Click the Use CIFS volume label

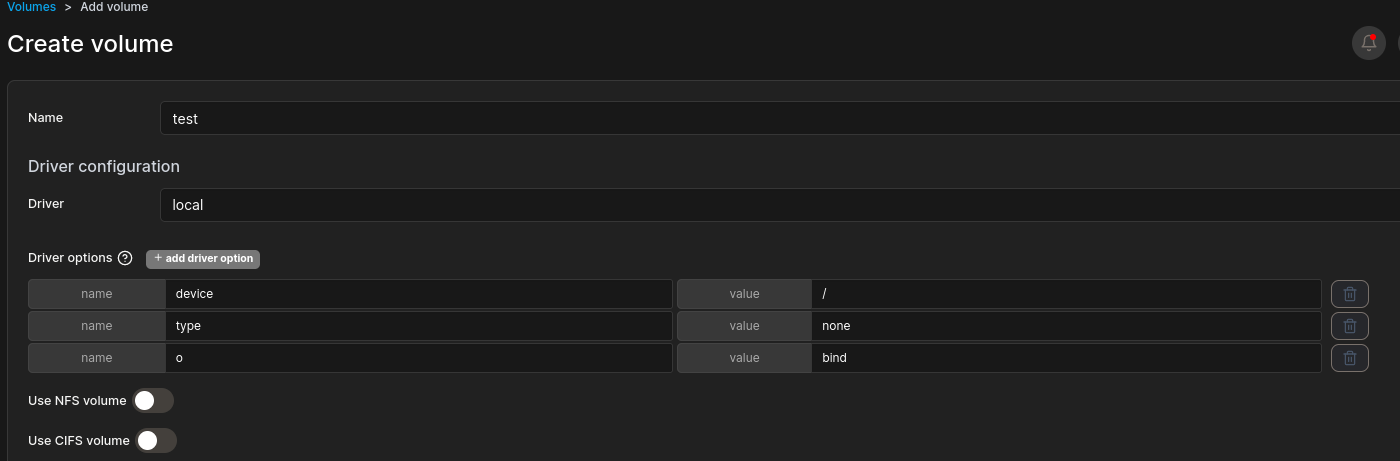pyautogui.click(x=79, y=441)
